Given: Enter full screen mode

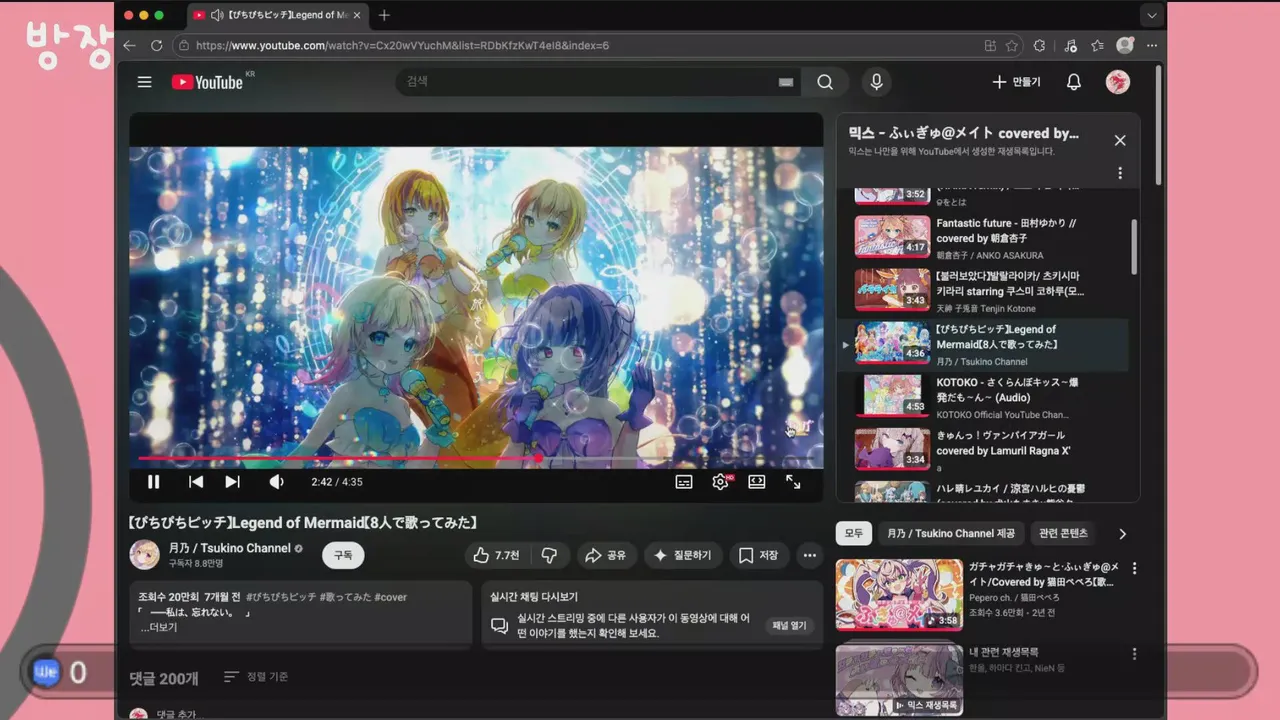Looking at the screenshot, I should pyautogui.click(x=793, y=482).
